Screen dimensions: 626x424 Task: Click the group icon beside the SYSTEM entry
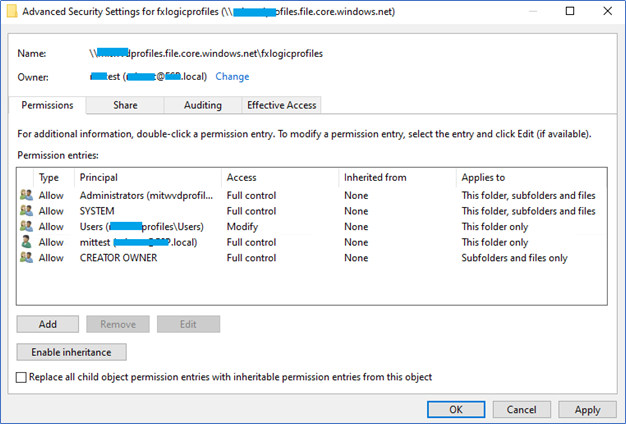tap(26, 211)
